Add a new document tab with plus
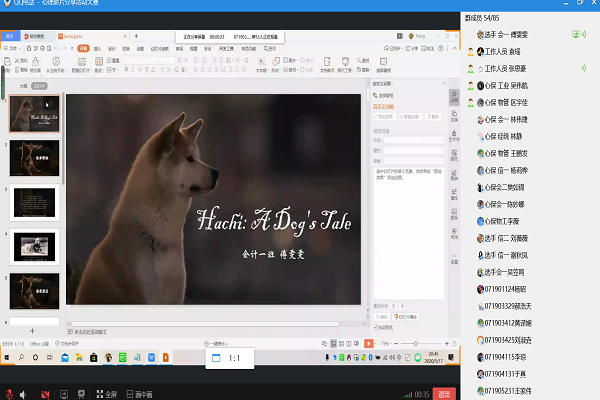Viewport: 600px width, 400px height. tap(136, 36)
